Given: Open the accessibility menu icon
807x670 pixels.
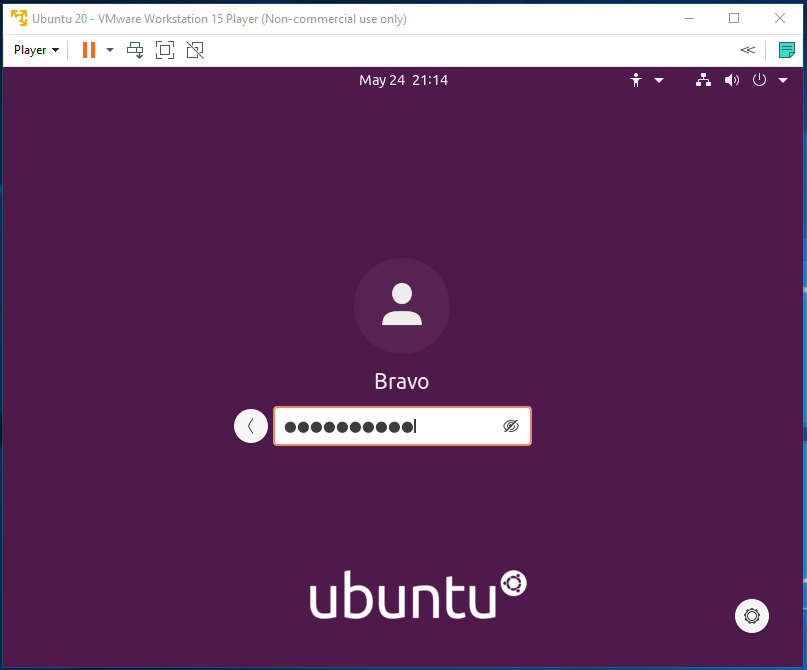Looking at the screenshot, I should click(x=636, y=80).
